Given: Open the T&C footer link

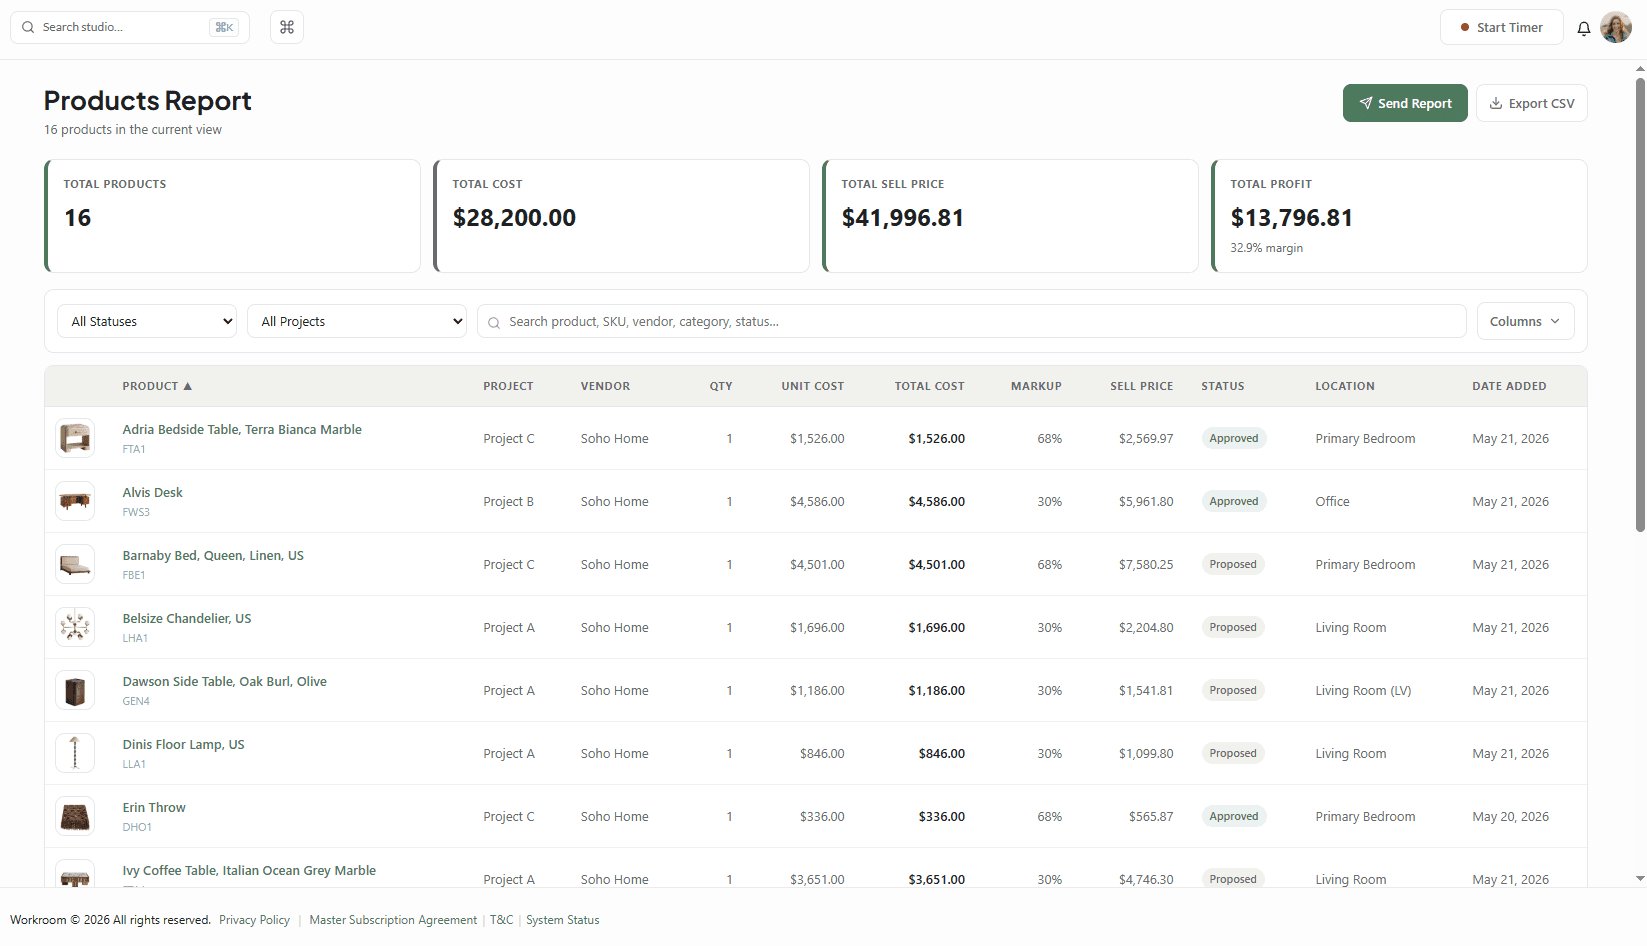Looking at the screenshot, I should click(501, 920).
